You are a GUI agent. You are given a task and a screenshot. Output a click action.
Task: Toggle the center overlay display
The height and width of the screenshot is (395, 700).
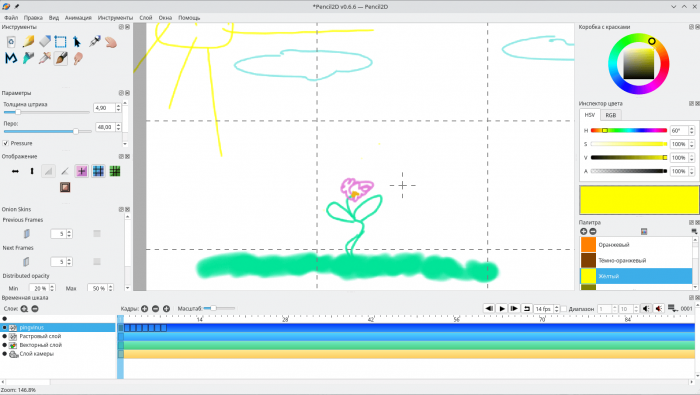point(82,171)
